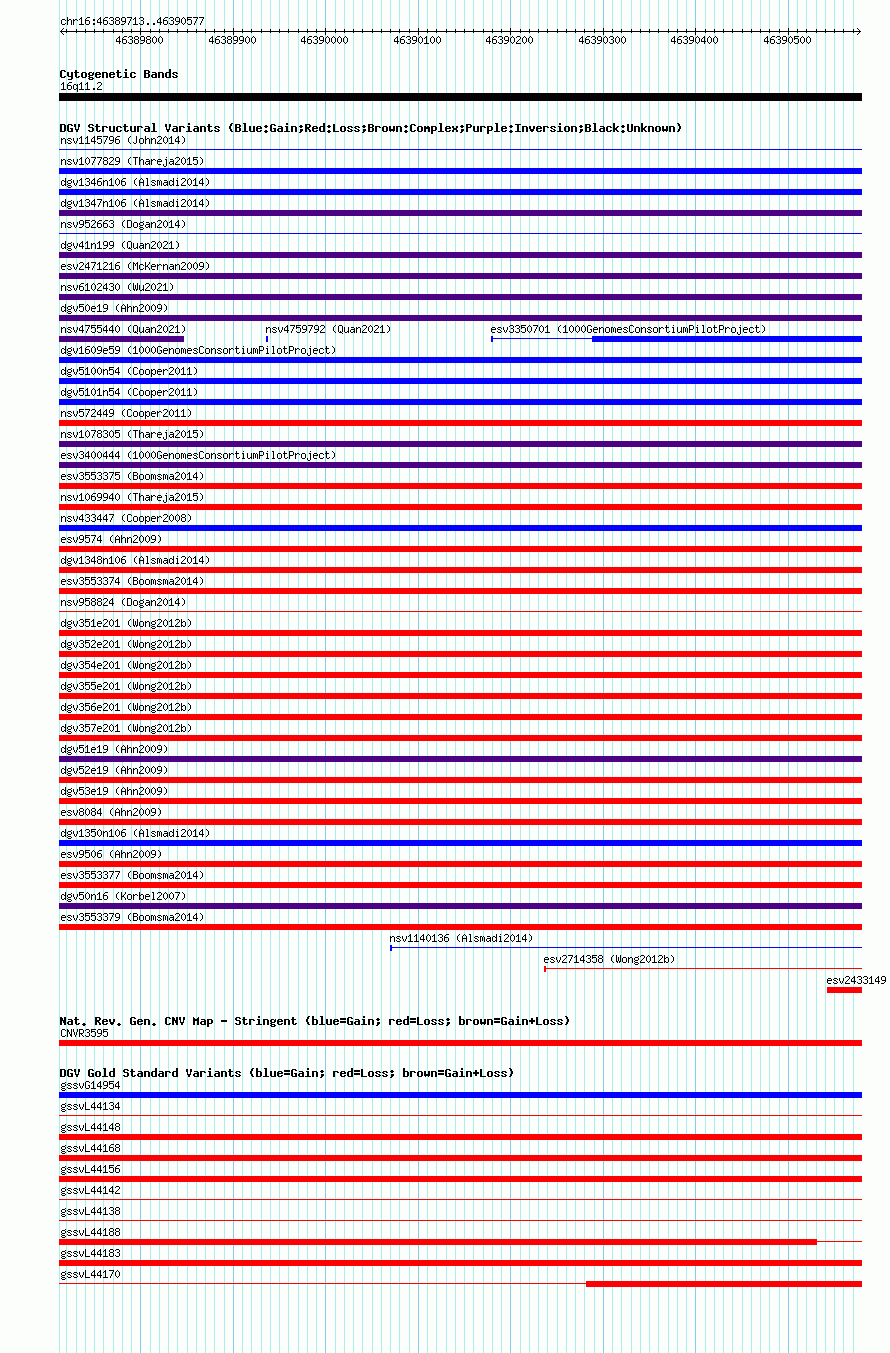Click the nsv6102430 (Wu2021) label
This screenshot has width=890, height=1353.
[117, 287]
